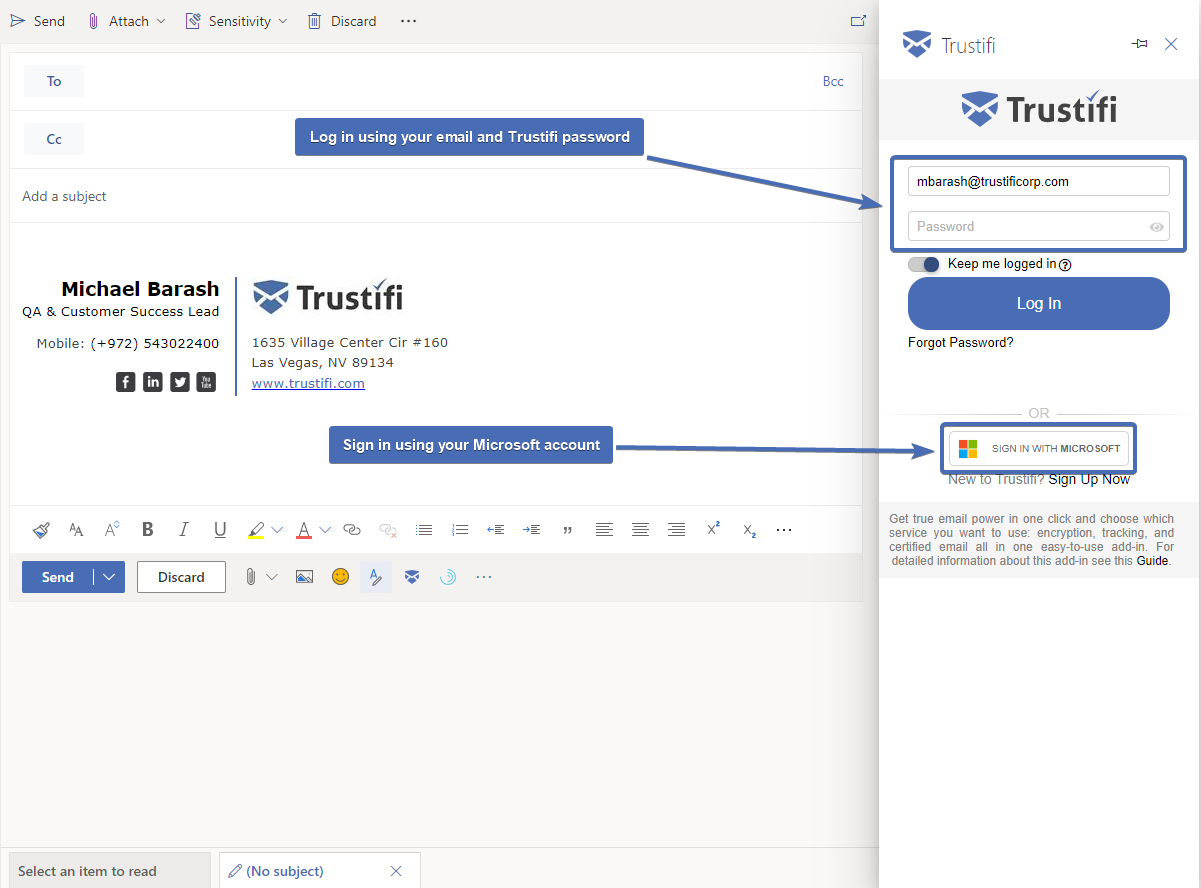Image resolution: width=1201 pixels, height=888 pixels.
Task: Expand the Attach dropdown chevron in the top toolbar
Action: (x=162, y=21)
